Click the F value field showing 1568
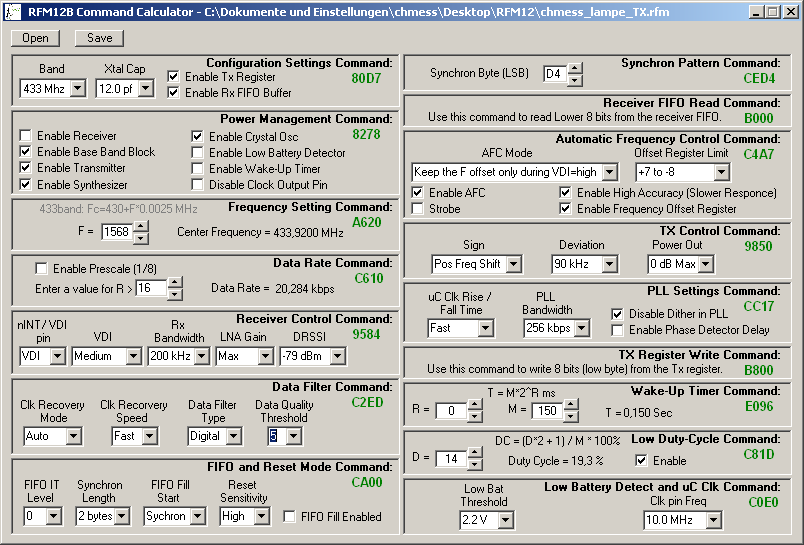The image size is (804, 545). point(117,232)
